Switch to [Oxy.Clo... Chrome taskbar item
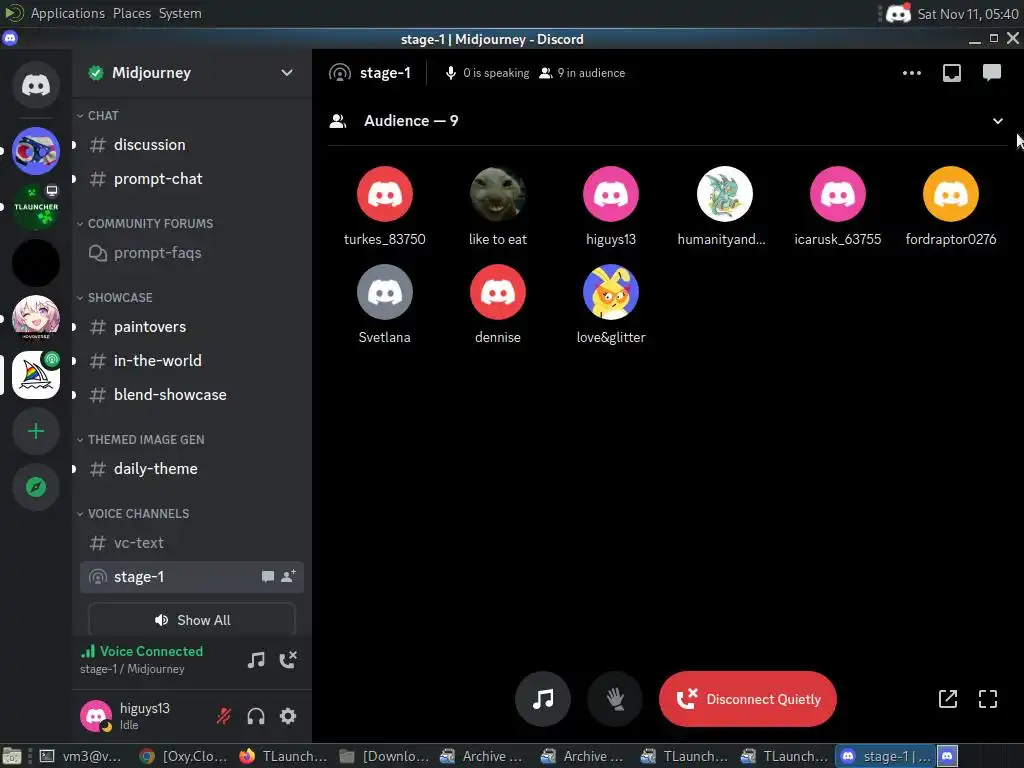The height and width of the screenshot is (768, 1024). (x=184, y=756)
